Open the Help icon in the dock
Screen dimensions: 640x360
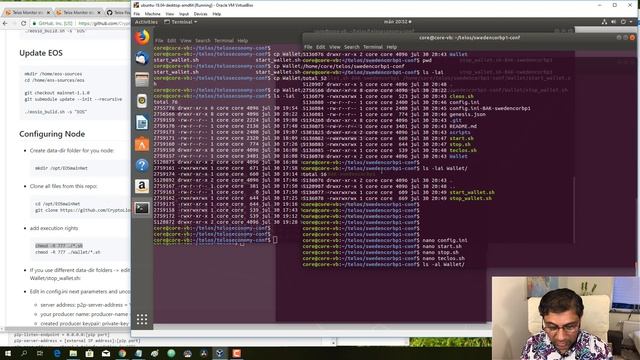tap(142, 165)
